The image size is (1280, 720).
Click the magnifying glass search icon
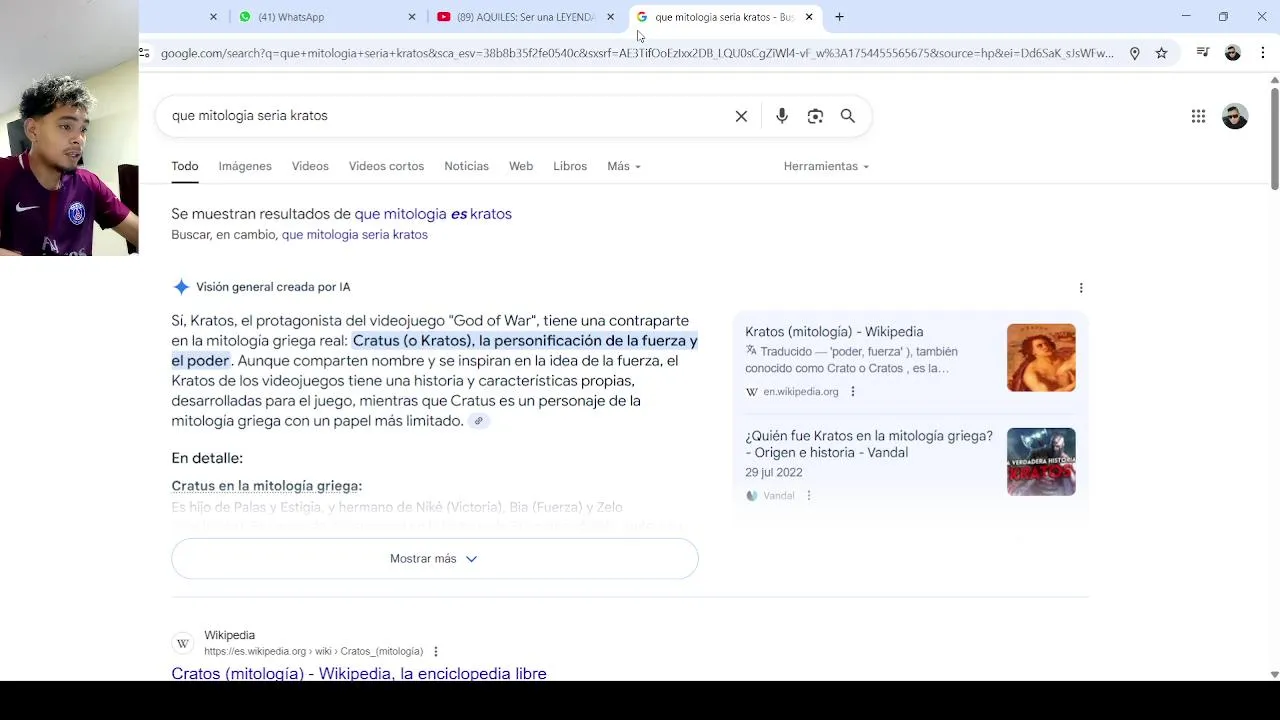pos(848,116)
